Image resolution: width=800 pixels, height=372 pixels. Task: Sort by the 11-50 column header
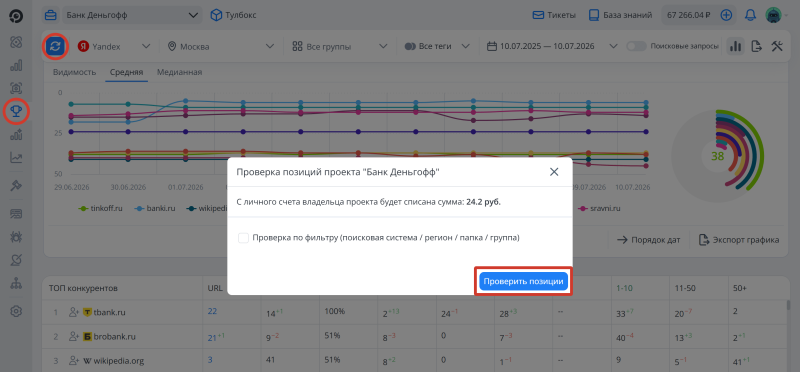point(684,288)
